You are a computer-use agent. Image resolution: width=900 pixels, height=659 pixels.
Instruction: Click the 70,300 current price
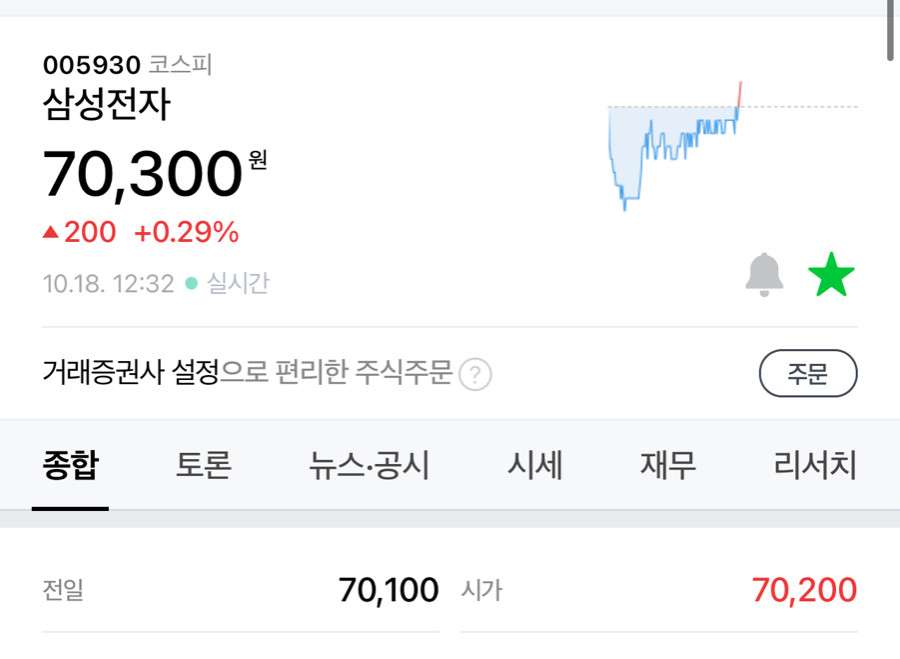pos(142,174)
